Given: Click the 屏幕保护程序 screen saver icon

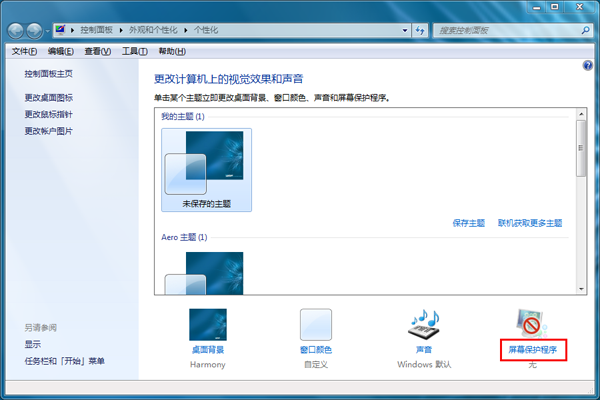Looking at the screenshot, I should (x=531, y=325).
